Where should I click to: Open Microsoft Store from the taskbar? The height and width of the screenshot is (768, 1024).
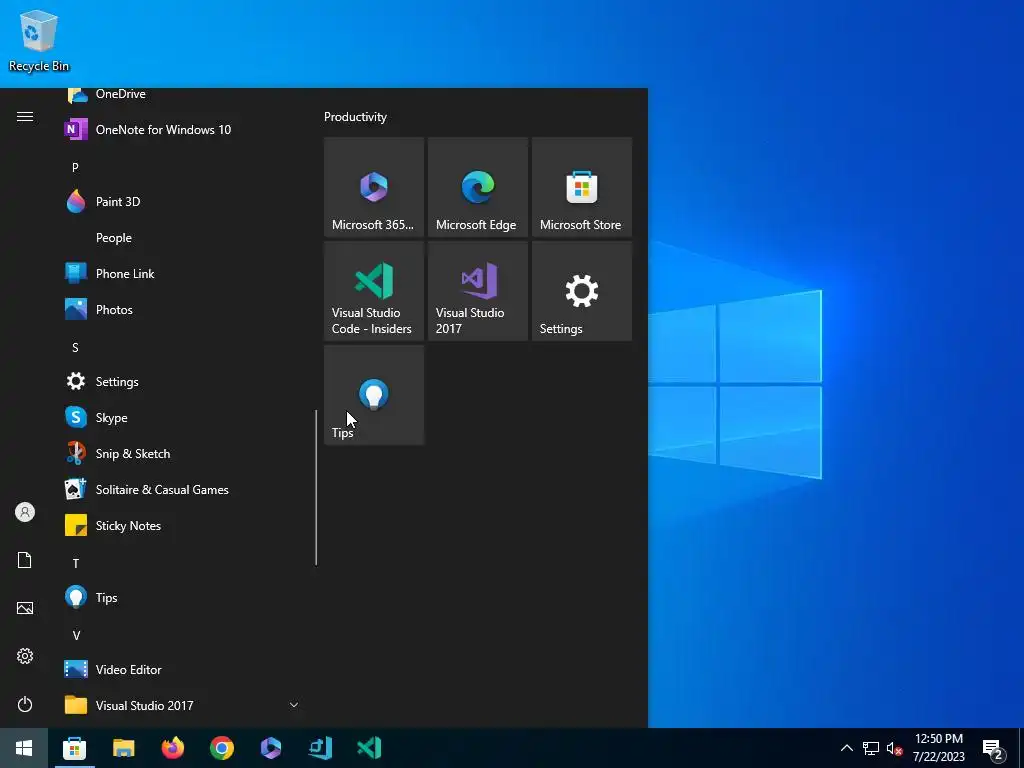[x=74, y=748]
